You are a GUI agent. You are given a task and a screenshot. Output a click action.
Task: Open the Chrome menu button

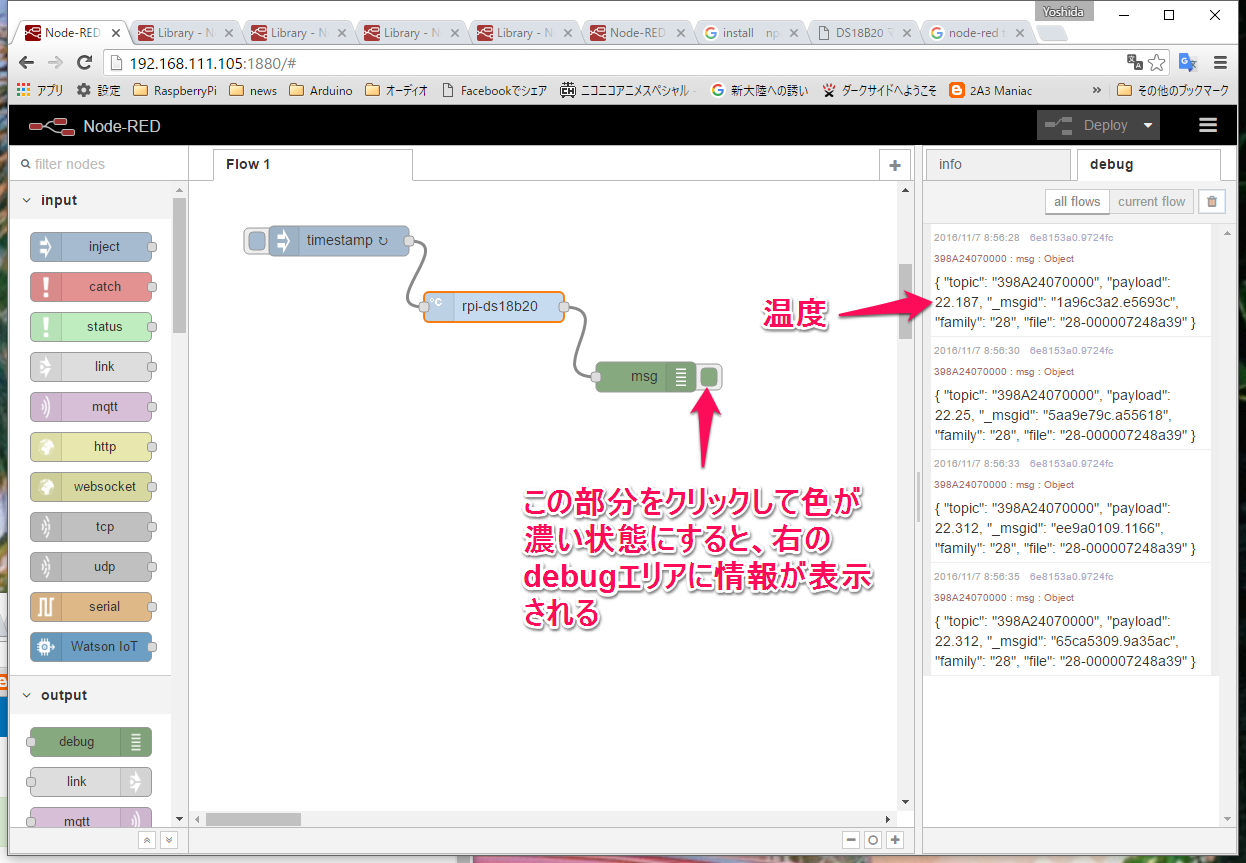coord(1220,63)
